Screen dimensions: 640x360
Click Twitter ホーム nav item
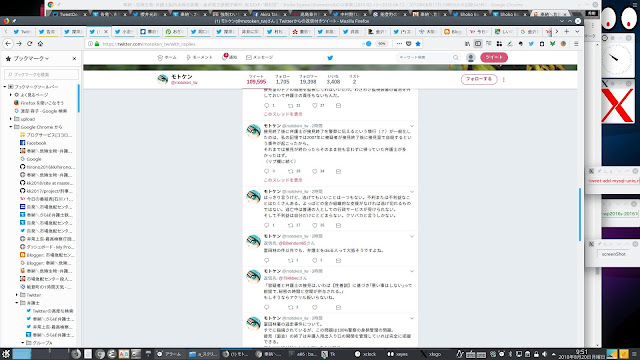[167, 58]
